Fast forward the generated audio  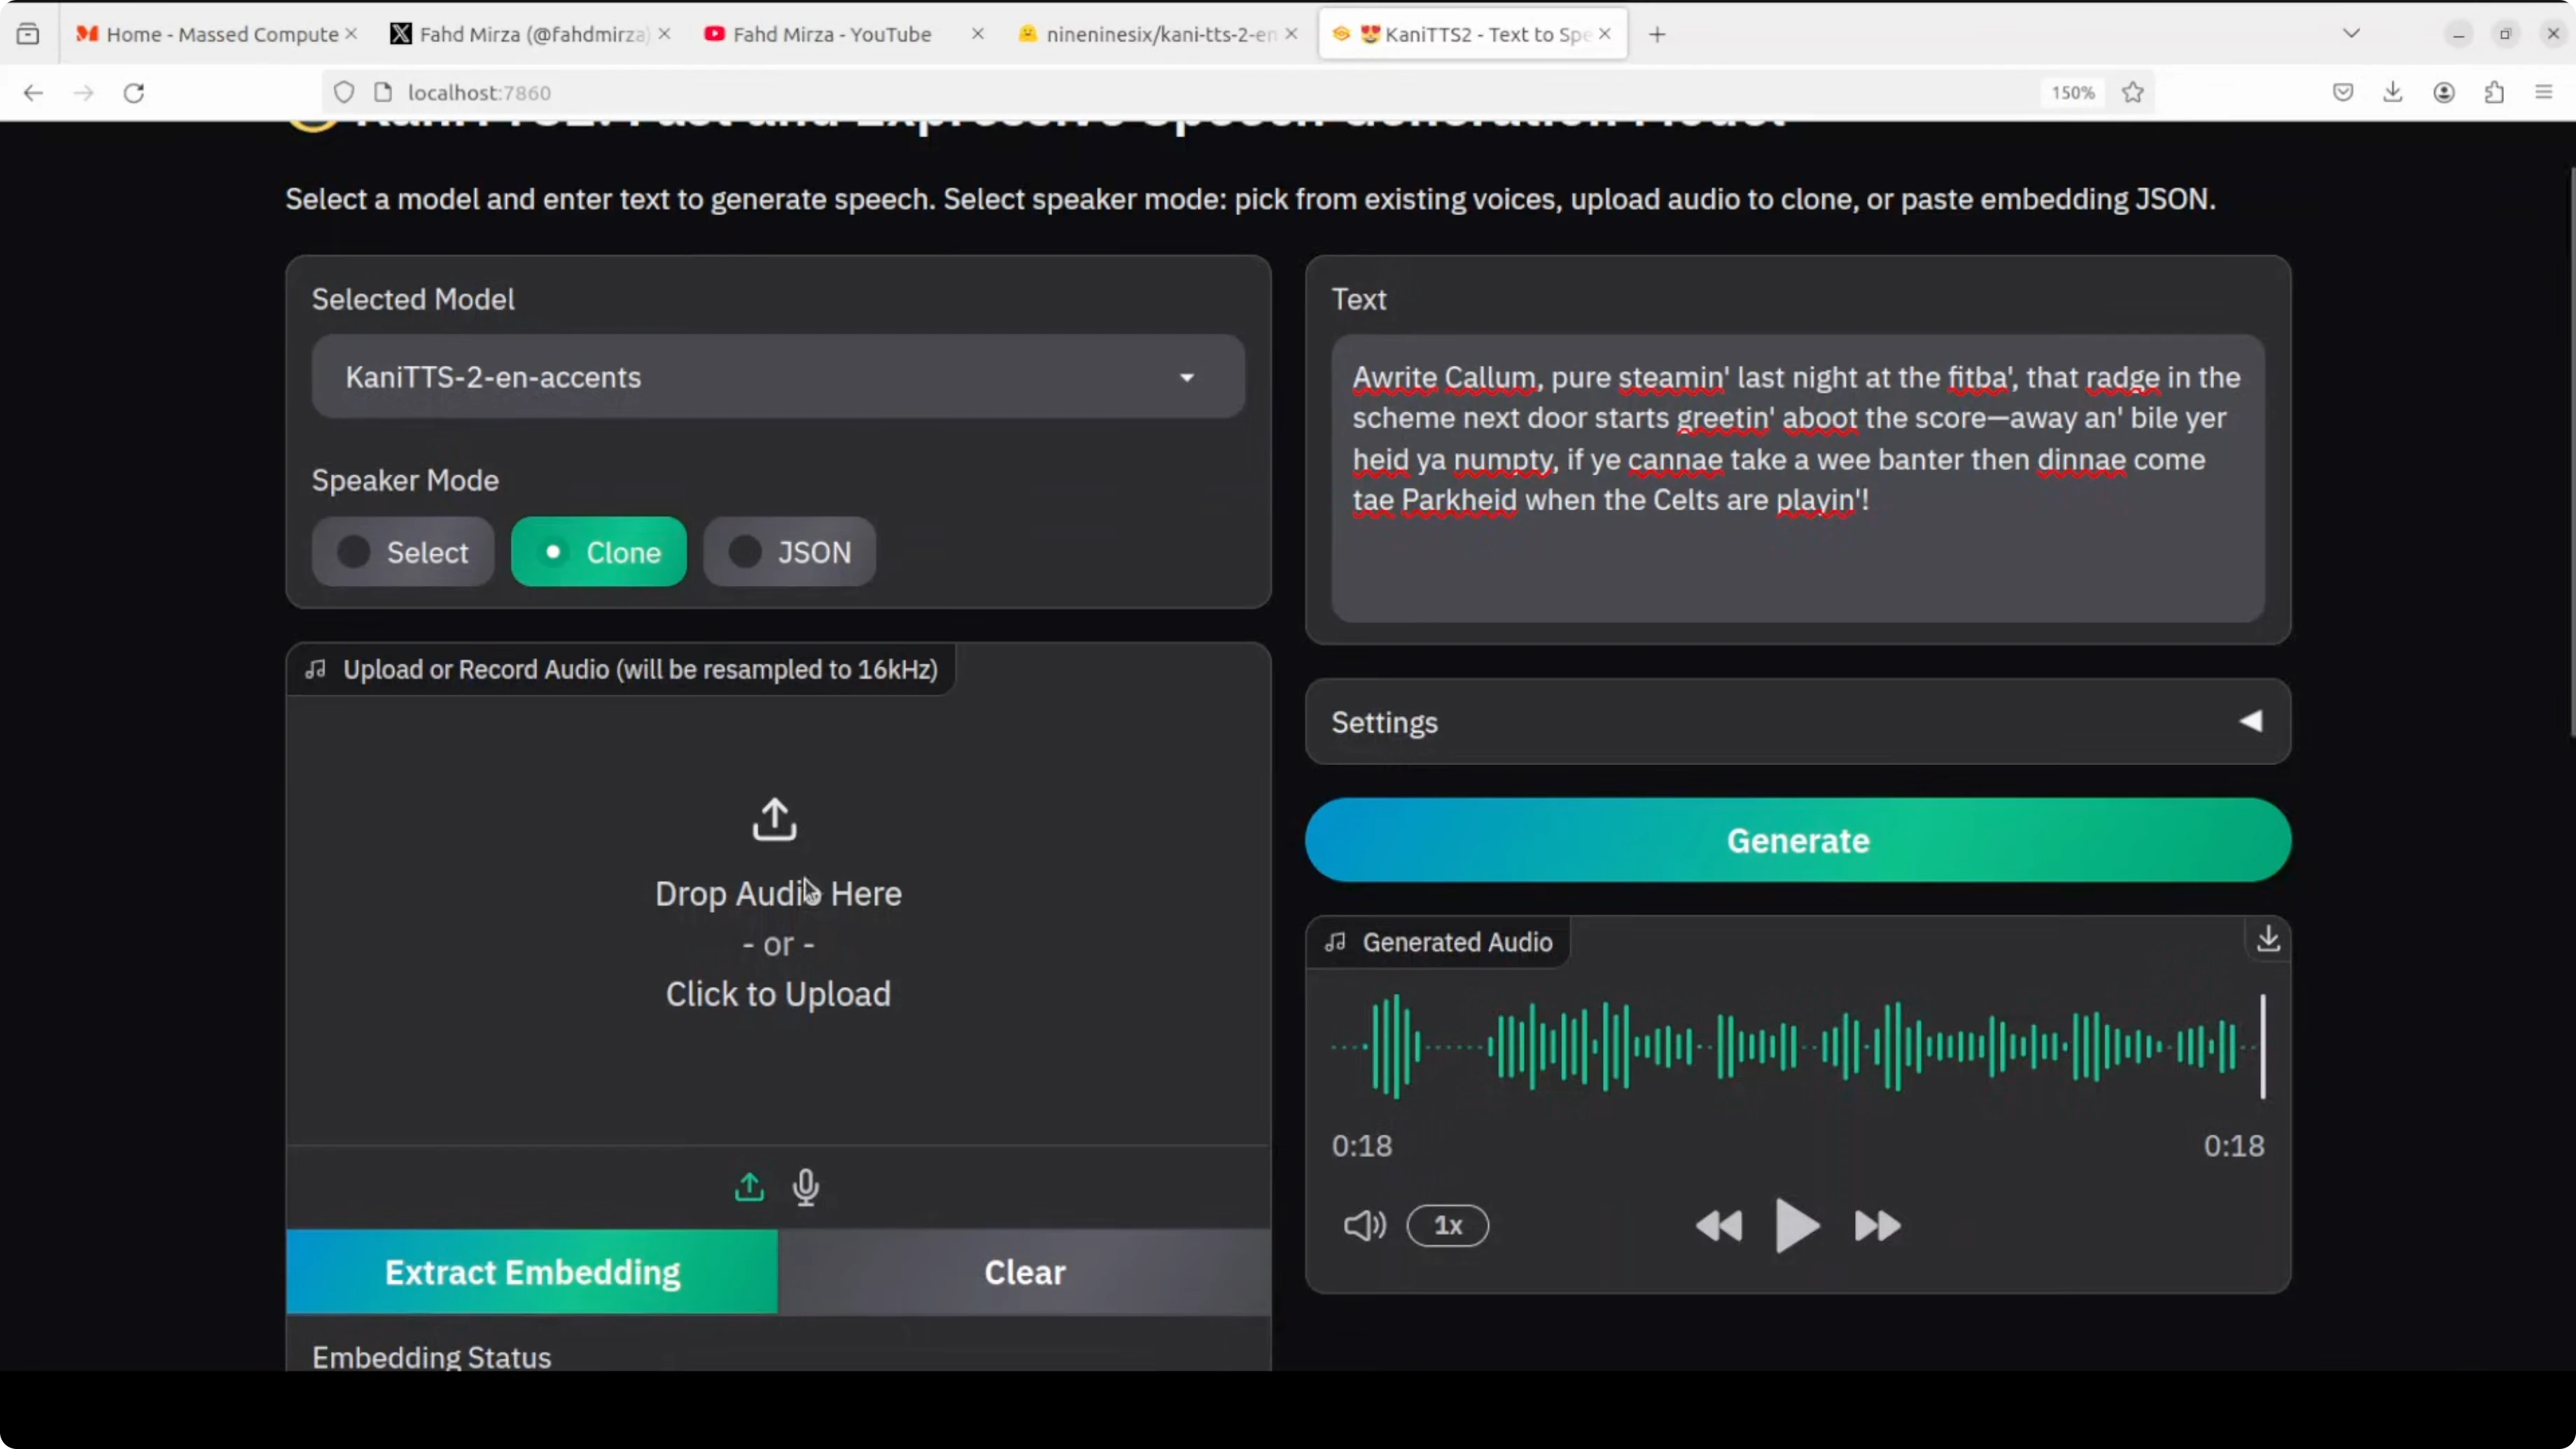click(1875, 1226)
